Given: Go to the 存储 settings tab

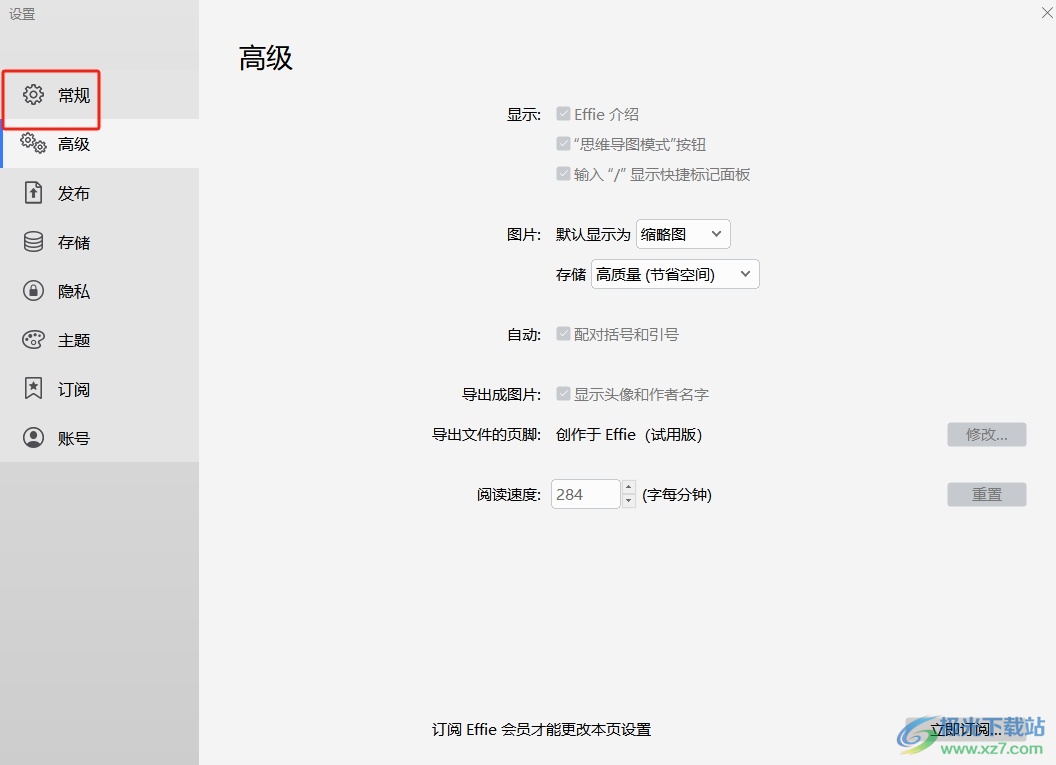Looking at the screenshot, I should click(x=100, y=242).
